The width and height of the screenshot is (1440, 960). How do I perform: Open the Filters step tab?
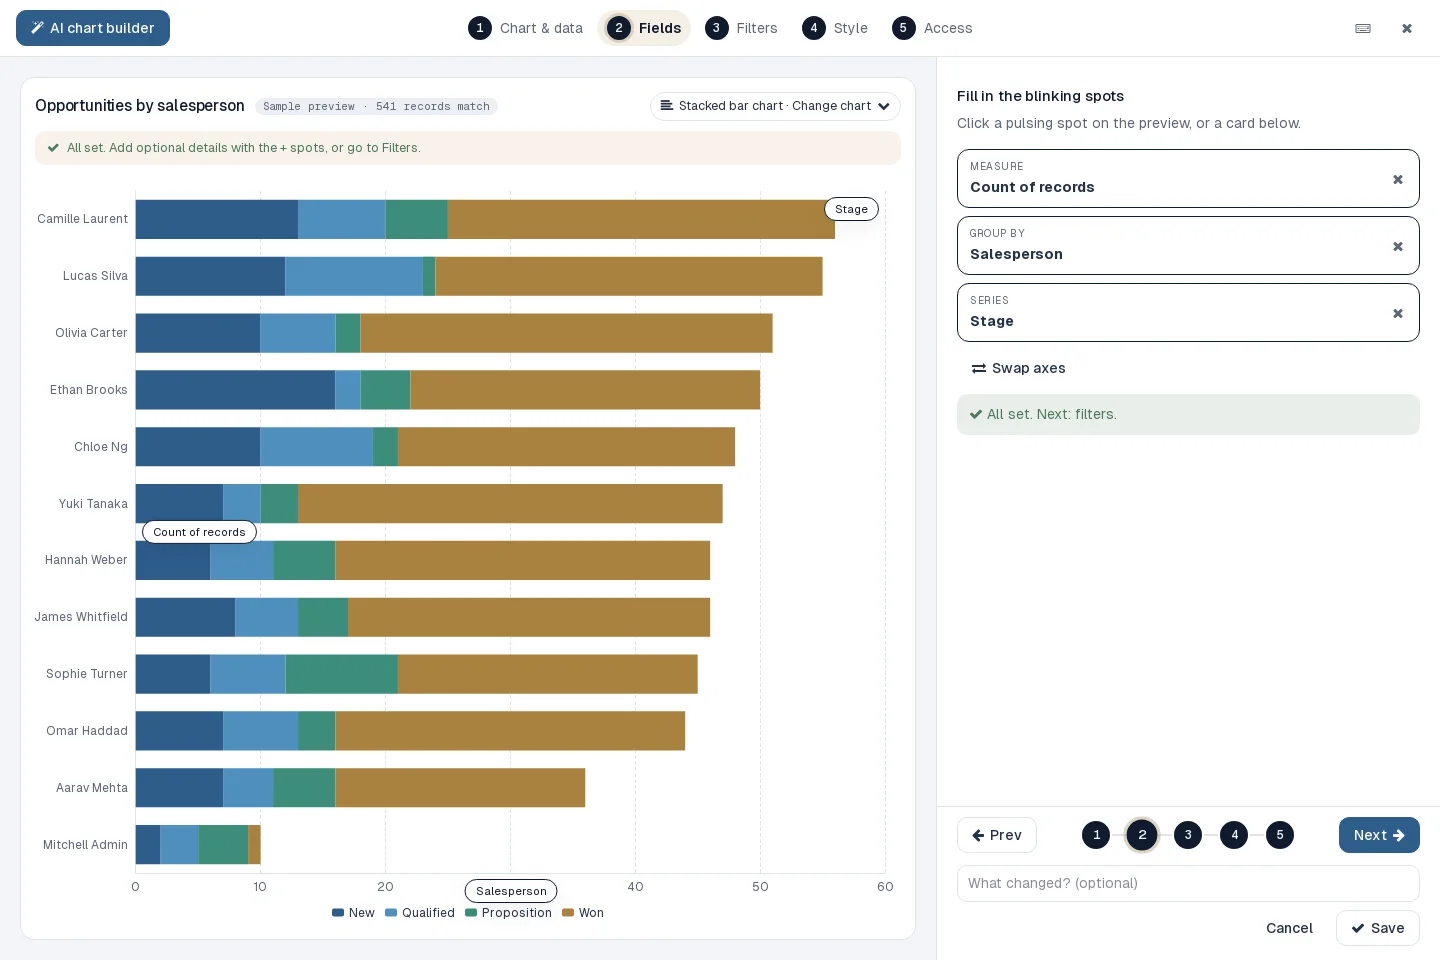(741, 28)
